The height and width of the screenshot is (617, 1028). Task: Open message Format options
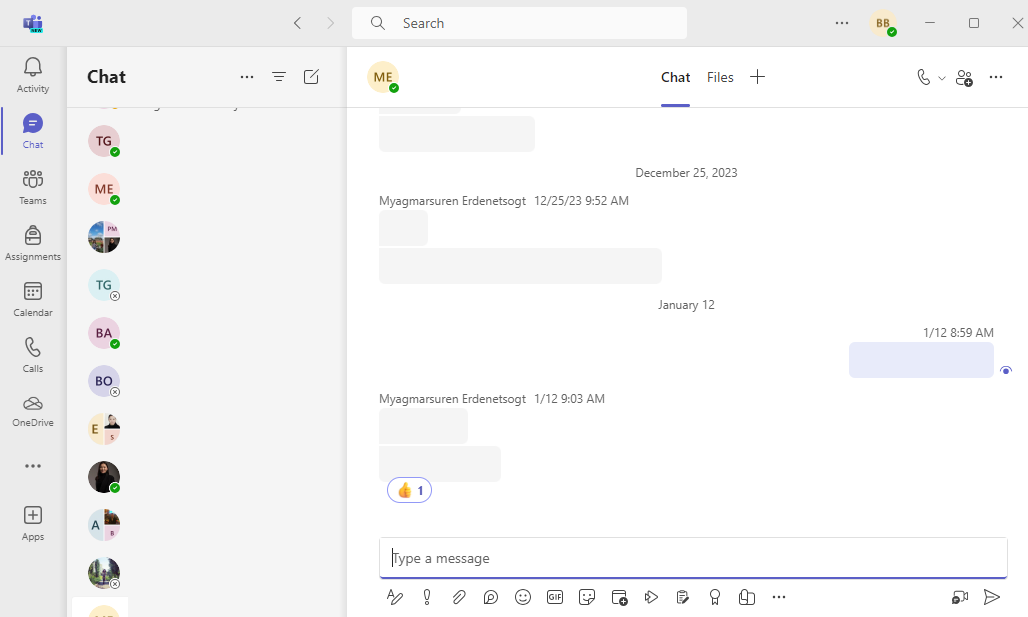point(395,597)
